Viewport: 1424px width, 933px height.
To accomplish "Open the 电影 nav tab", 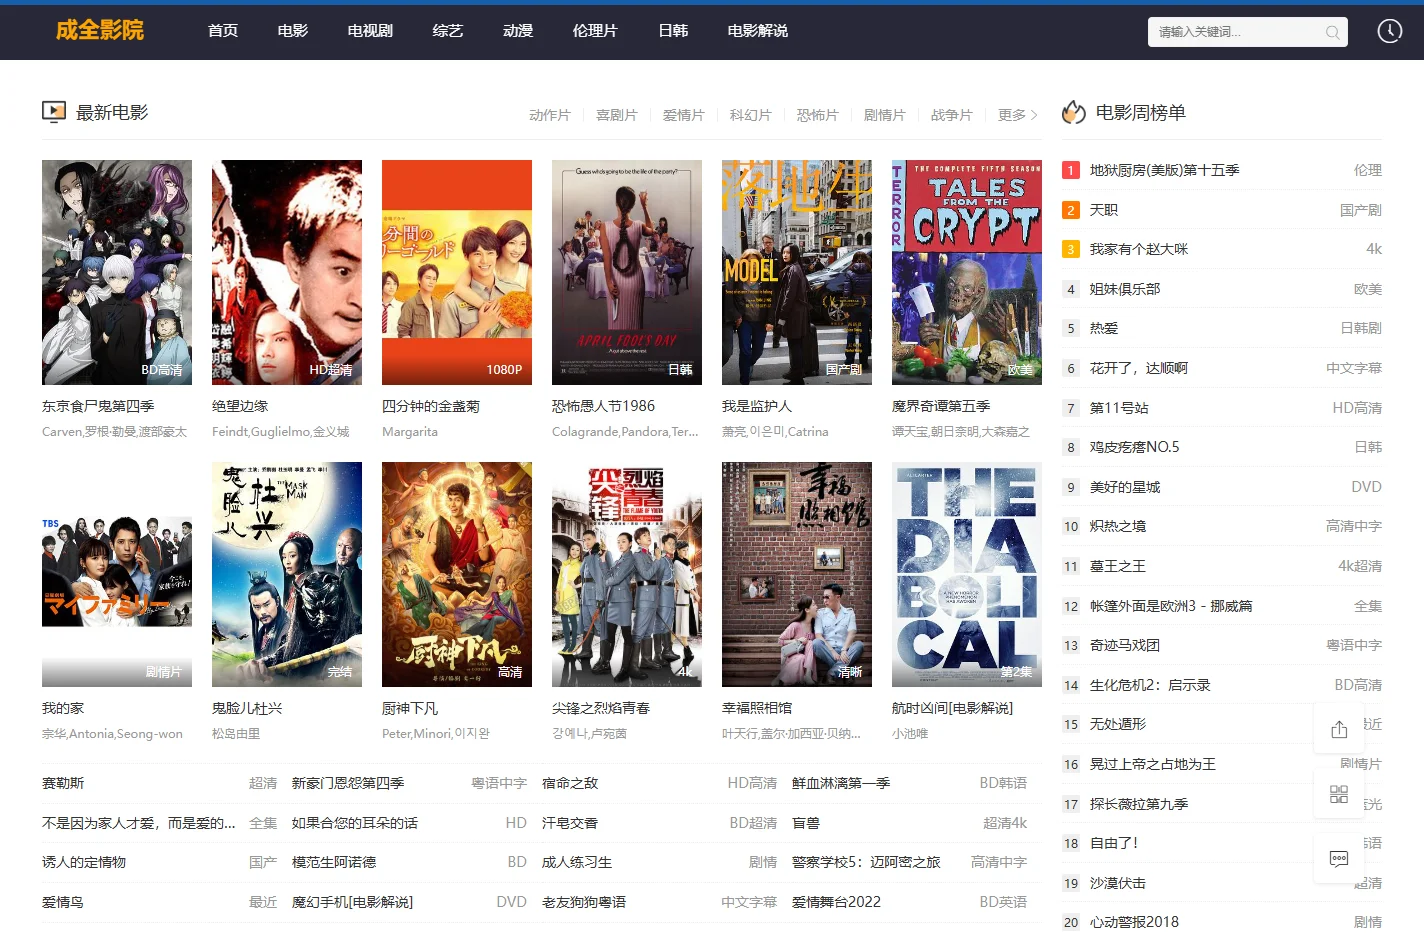I will pyautogui.click(x=293, y=31).
